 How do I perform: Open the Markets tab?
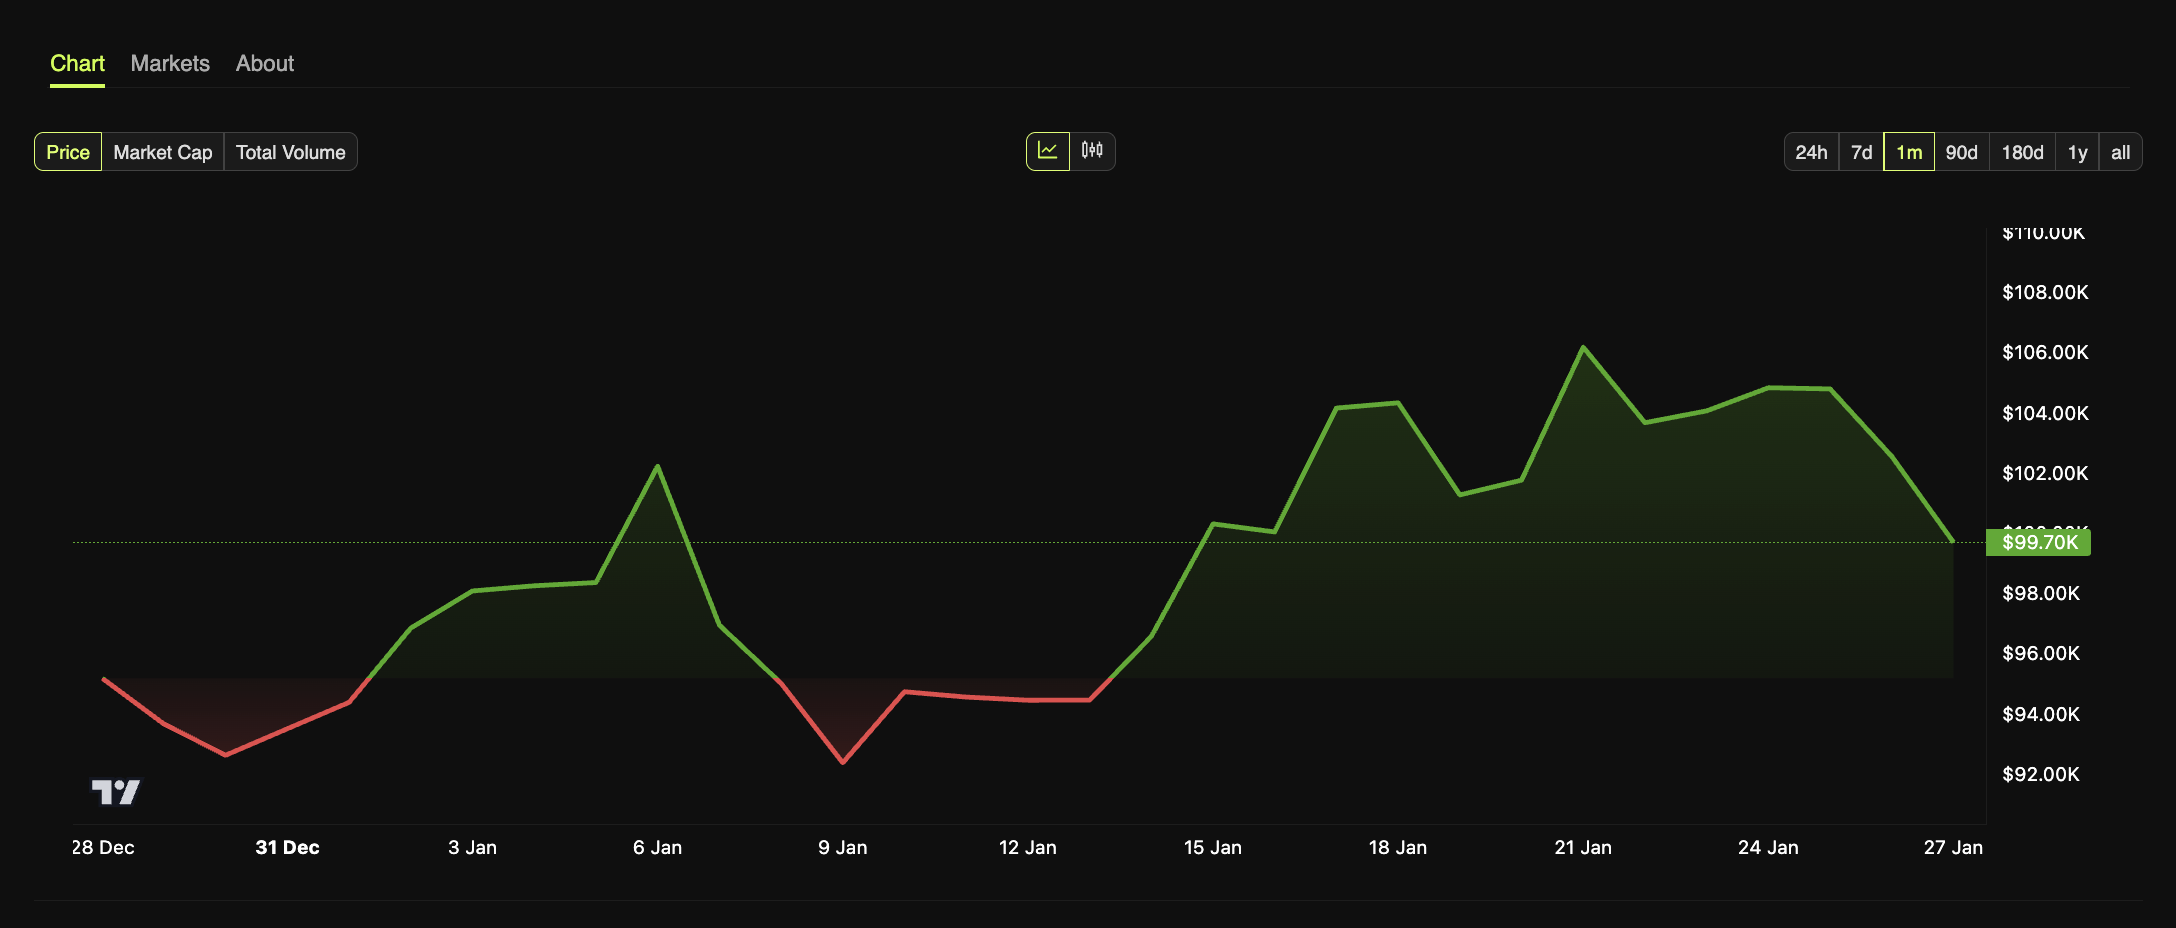click(170, 64)
